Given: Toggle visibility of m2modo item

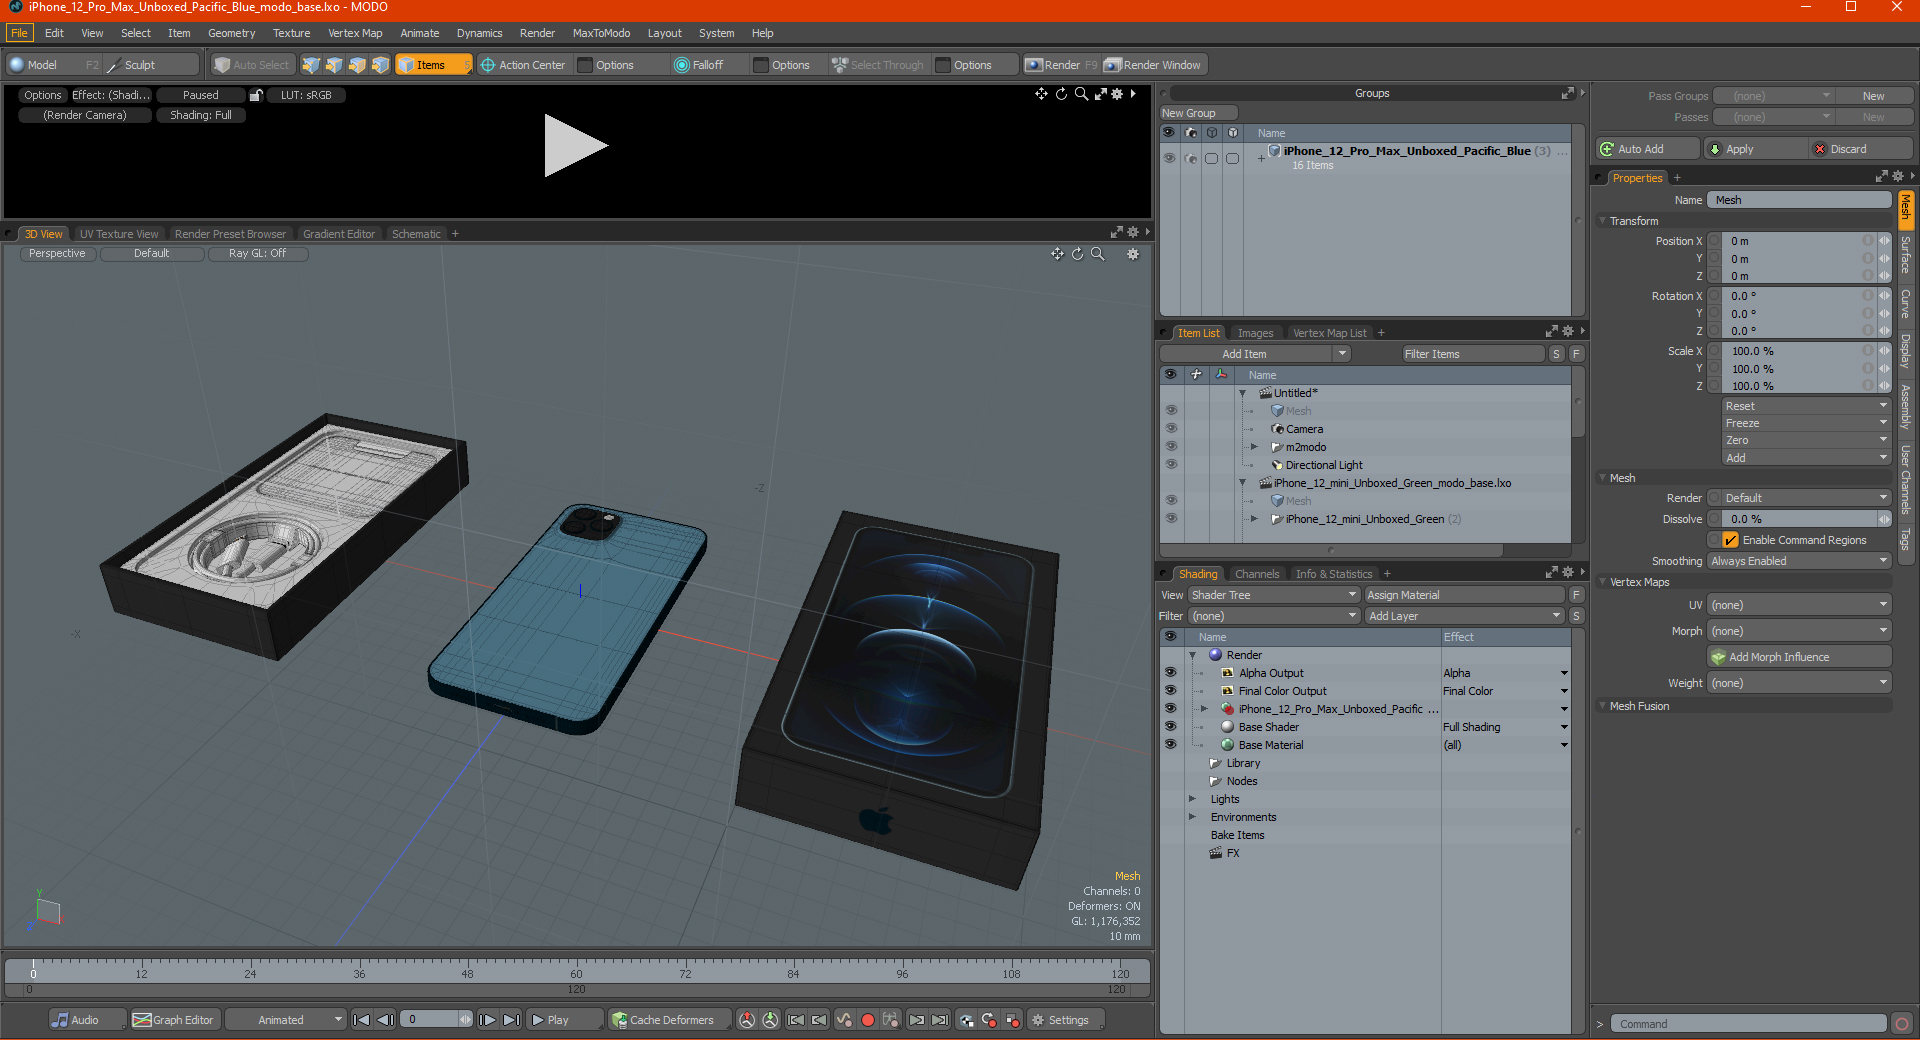Looking at the screenshot, I should (1171, 447).
